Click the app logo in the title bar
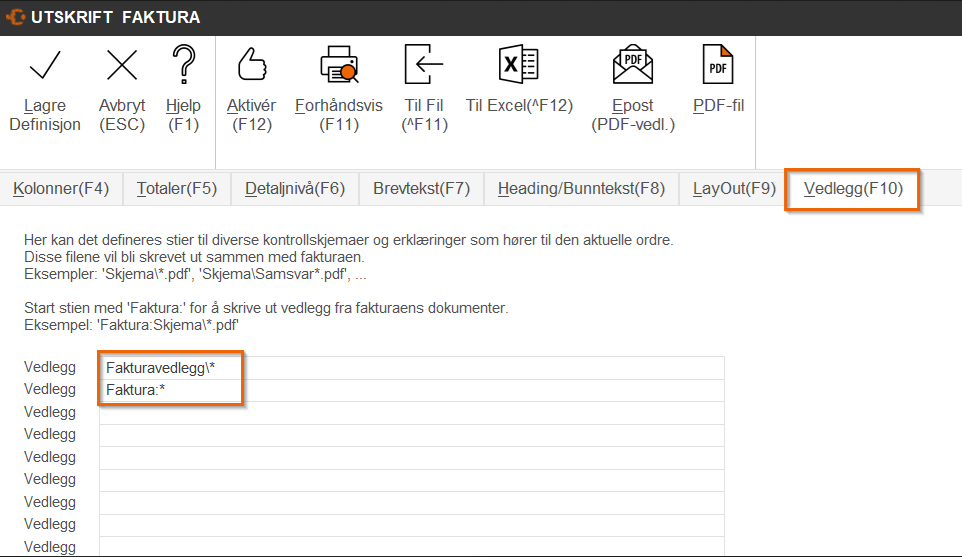The height and width of the screenshot is (557, 962). [16, 17]
